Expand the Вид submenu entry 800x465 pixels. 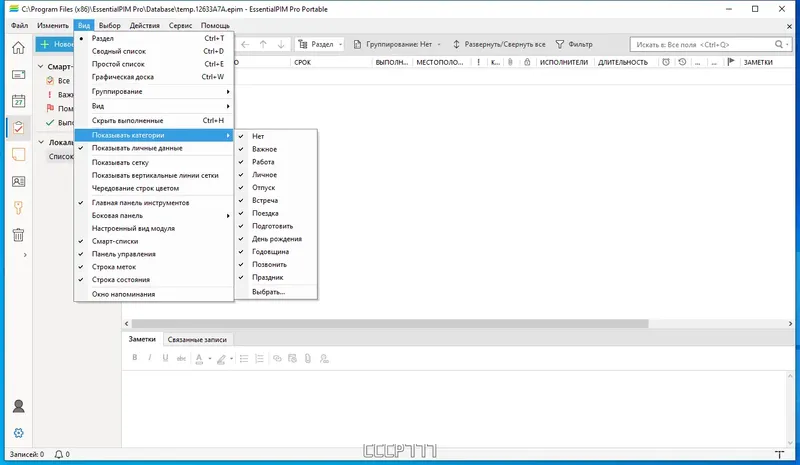click(x=154, y=106)
